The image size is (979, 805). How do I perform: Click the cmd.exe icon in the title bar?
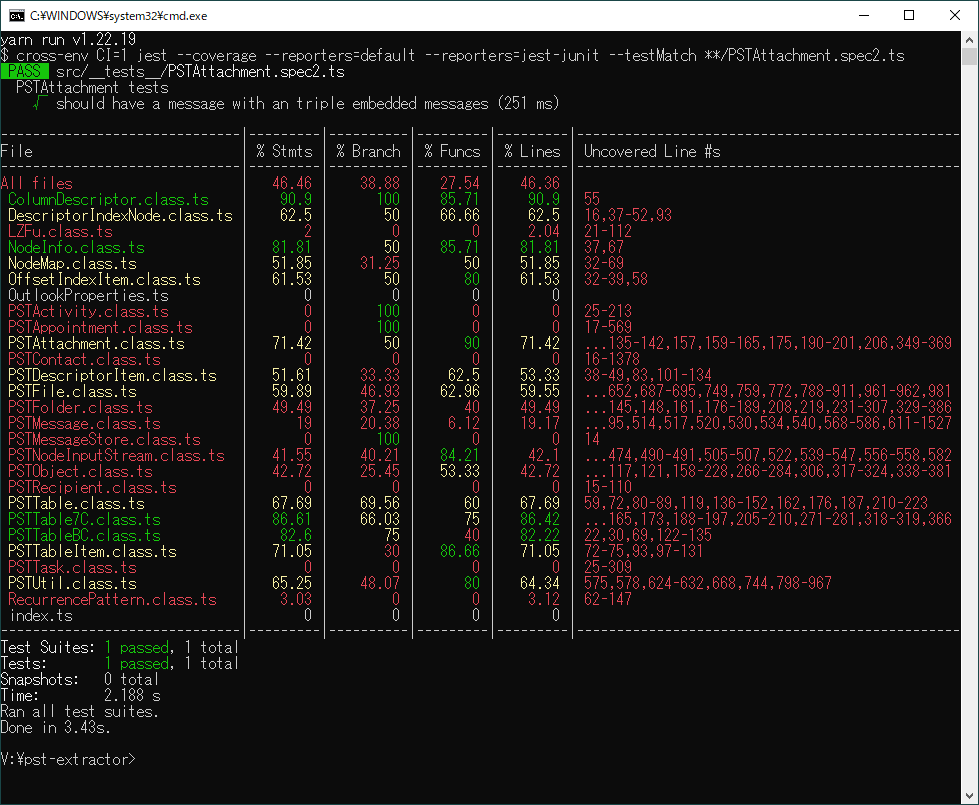click(x=16, y=16)
